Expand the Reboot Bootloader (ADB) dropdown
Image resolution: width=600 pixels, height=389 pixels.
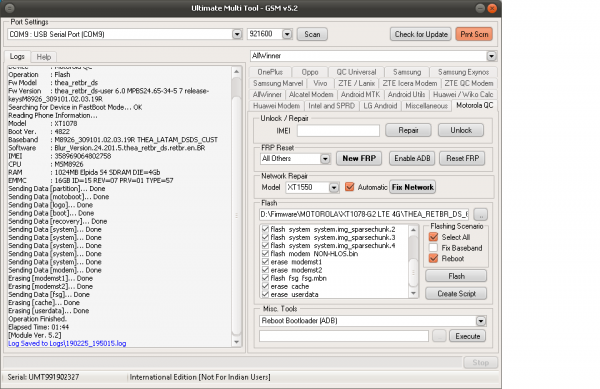coord(481,321)
